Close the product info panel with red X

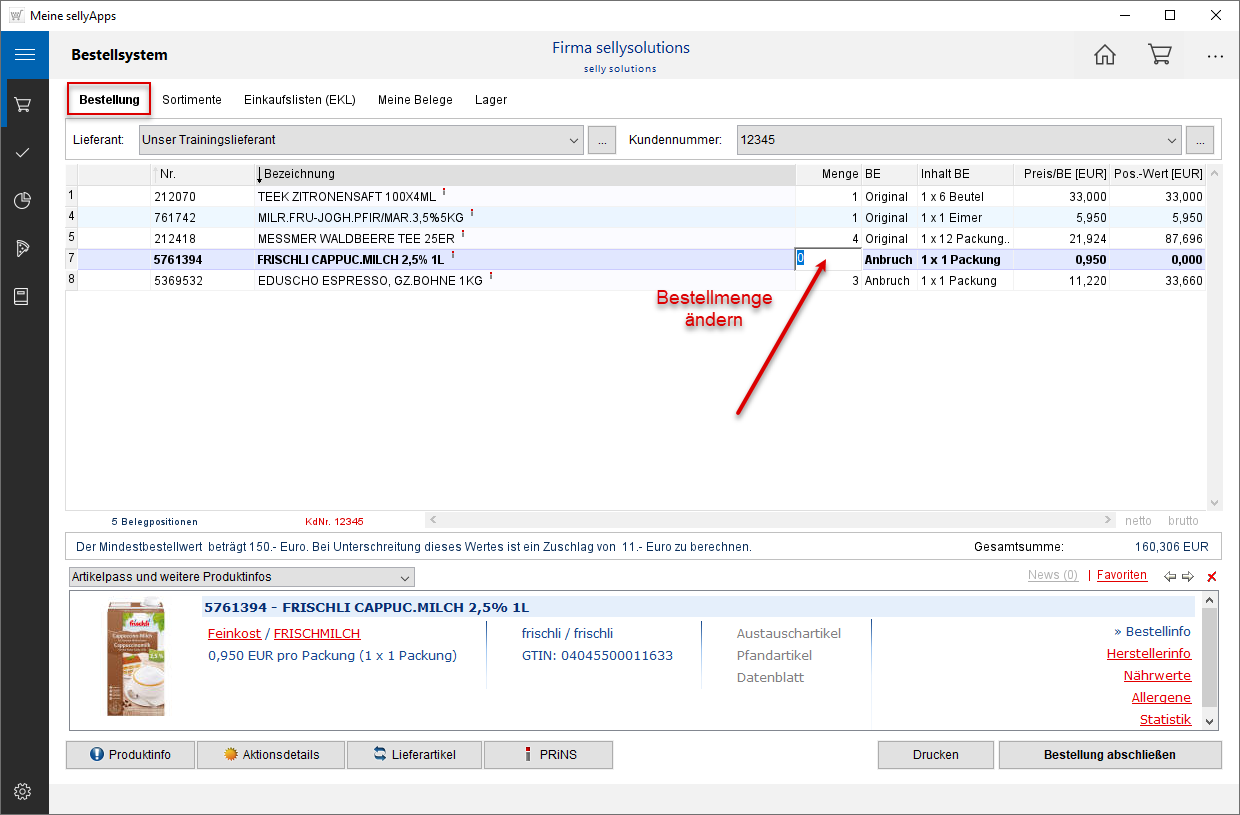pyautogui.click(x=1212, y=577)
